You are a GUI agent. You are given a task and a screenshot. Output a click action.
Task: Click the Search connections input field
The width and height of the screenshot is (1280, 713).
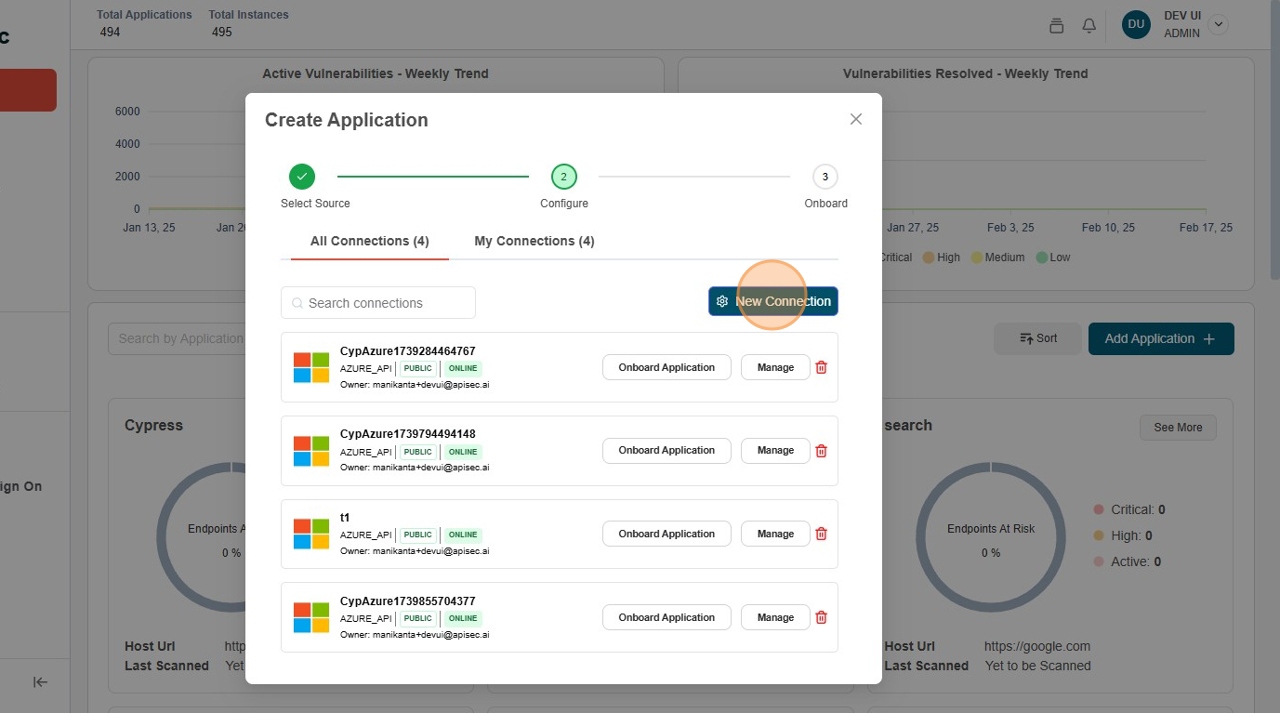tap(385, 303)
